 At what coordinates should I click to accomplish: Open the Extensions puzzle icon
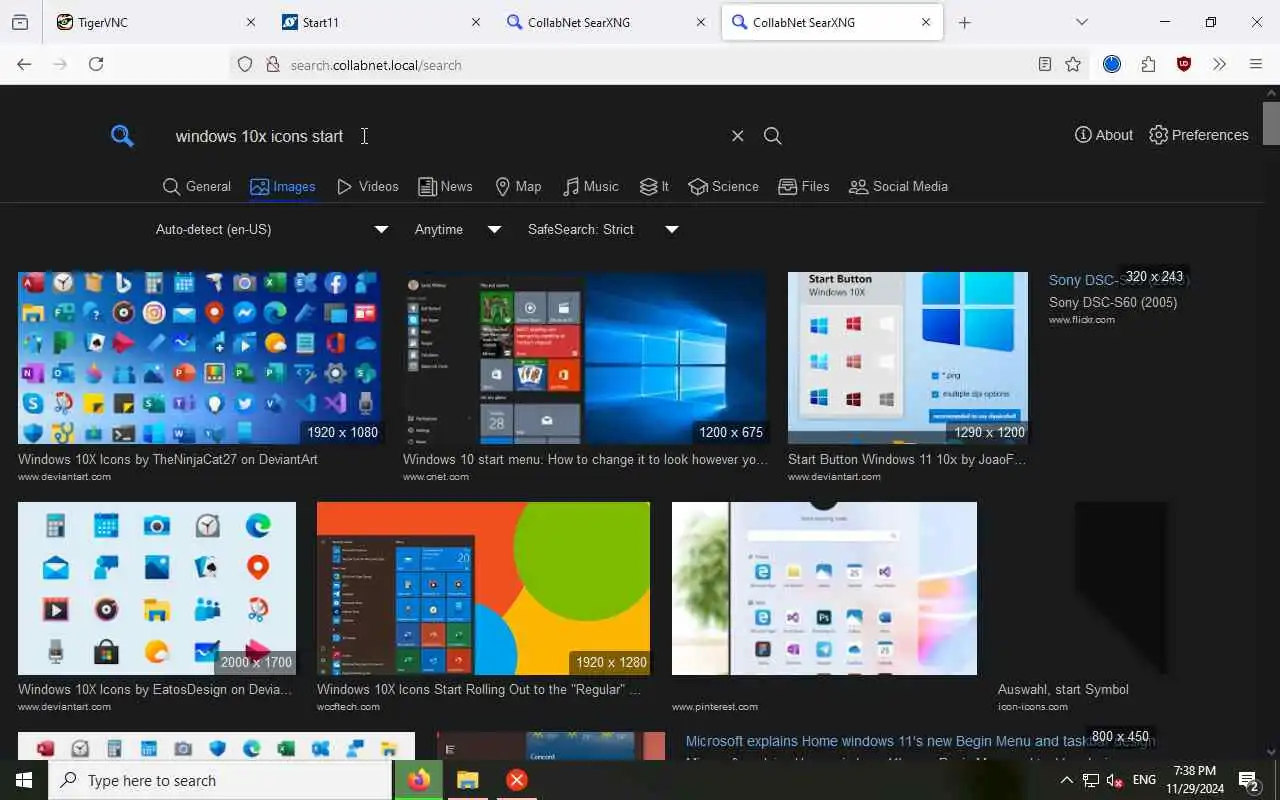[x=1148, y=64]
